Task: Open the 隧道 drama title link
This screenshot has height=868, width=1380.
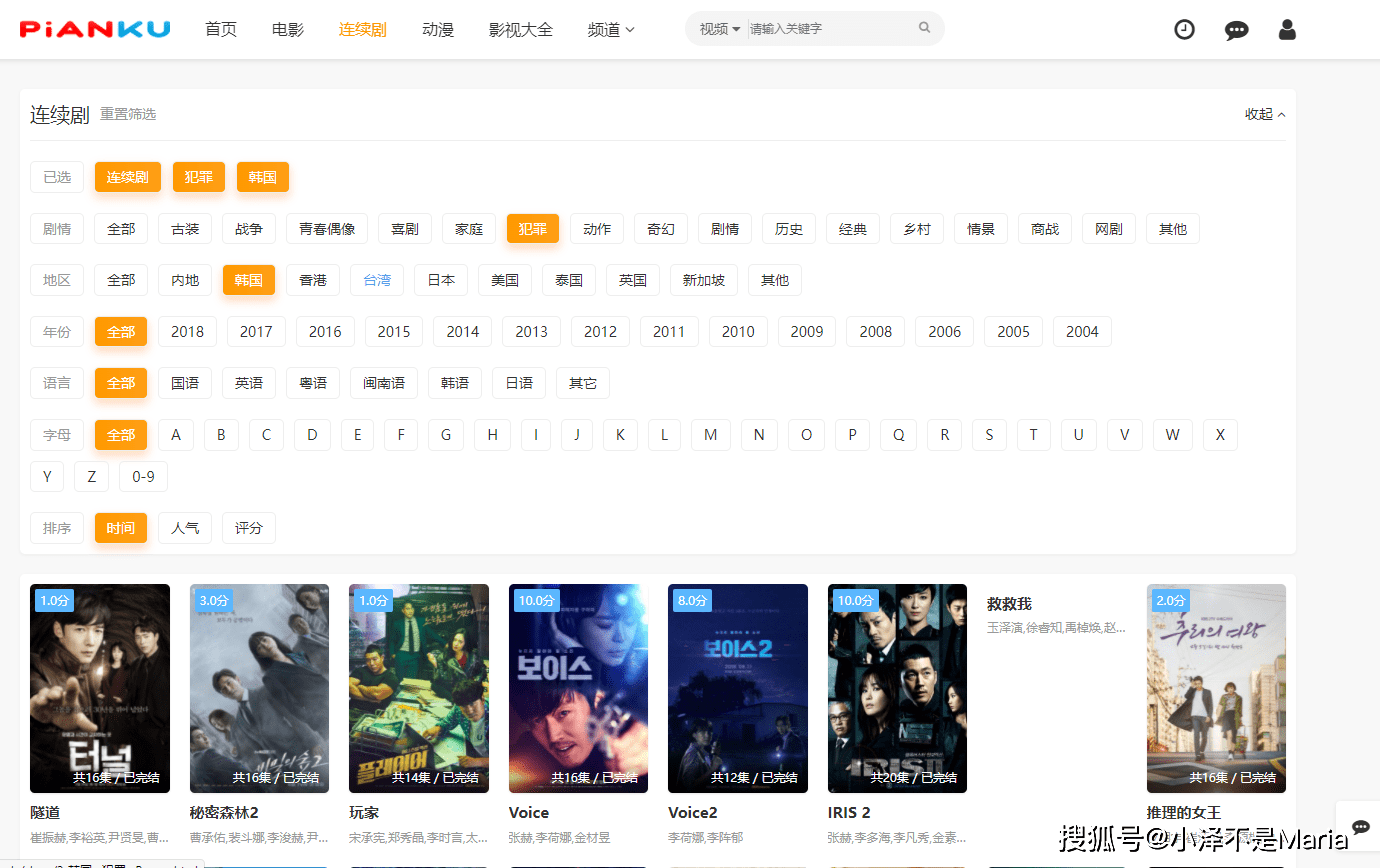Action: coord(43,812)
